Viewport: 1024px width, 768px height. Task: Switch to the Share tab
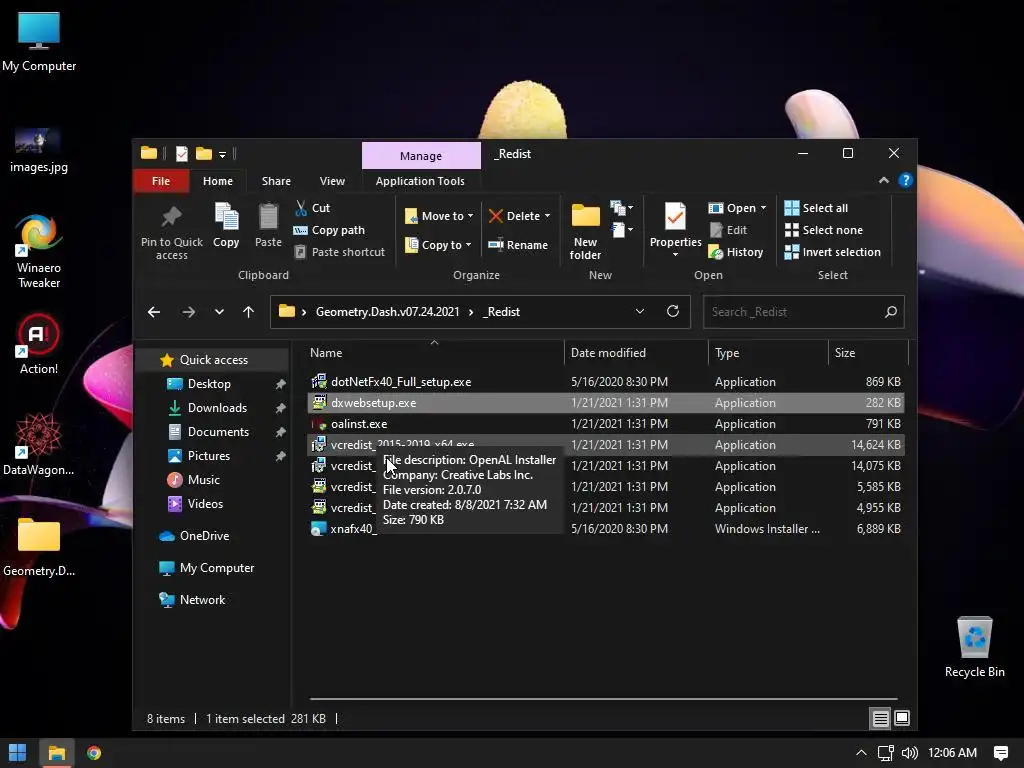pos(276,181)
